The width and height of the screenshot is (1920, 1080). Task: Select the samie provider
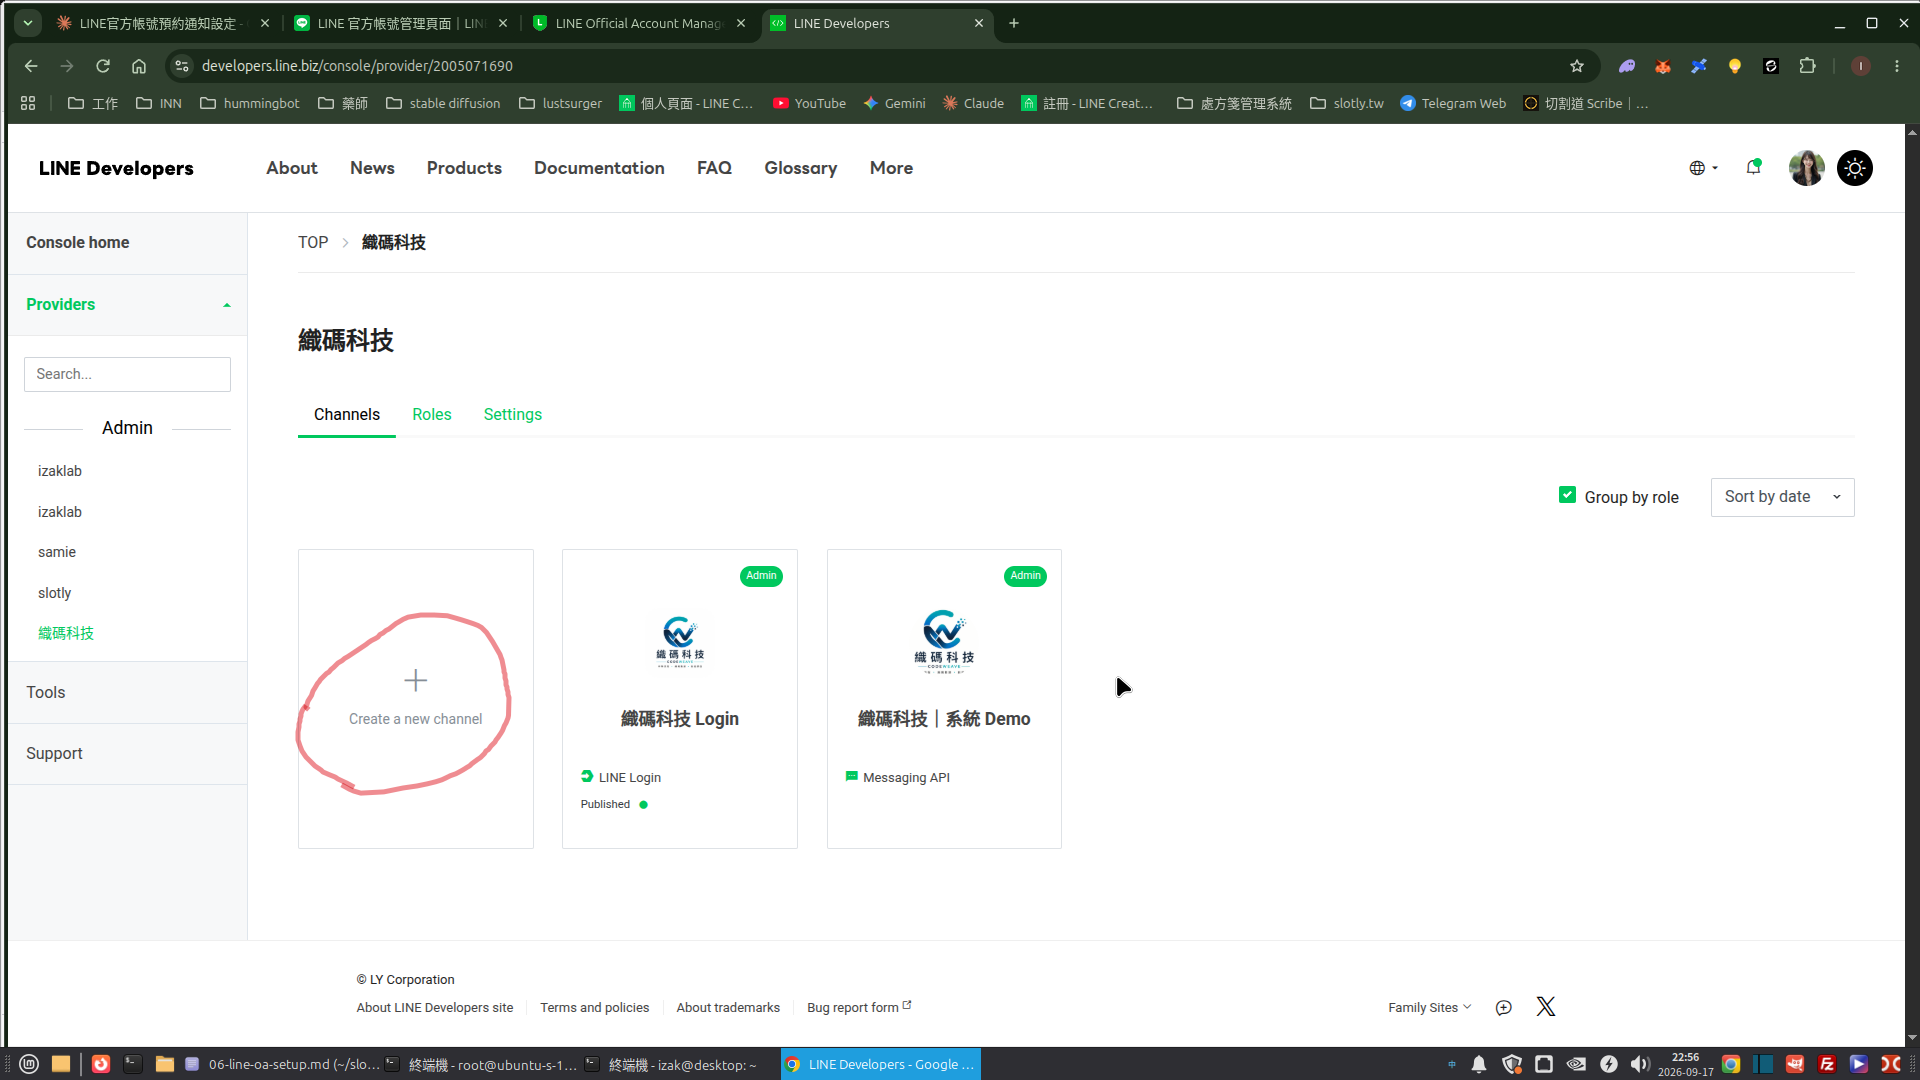click(57, 552)
